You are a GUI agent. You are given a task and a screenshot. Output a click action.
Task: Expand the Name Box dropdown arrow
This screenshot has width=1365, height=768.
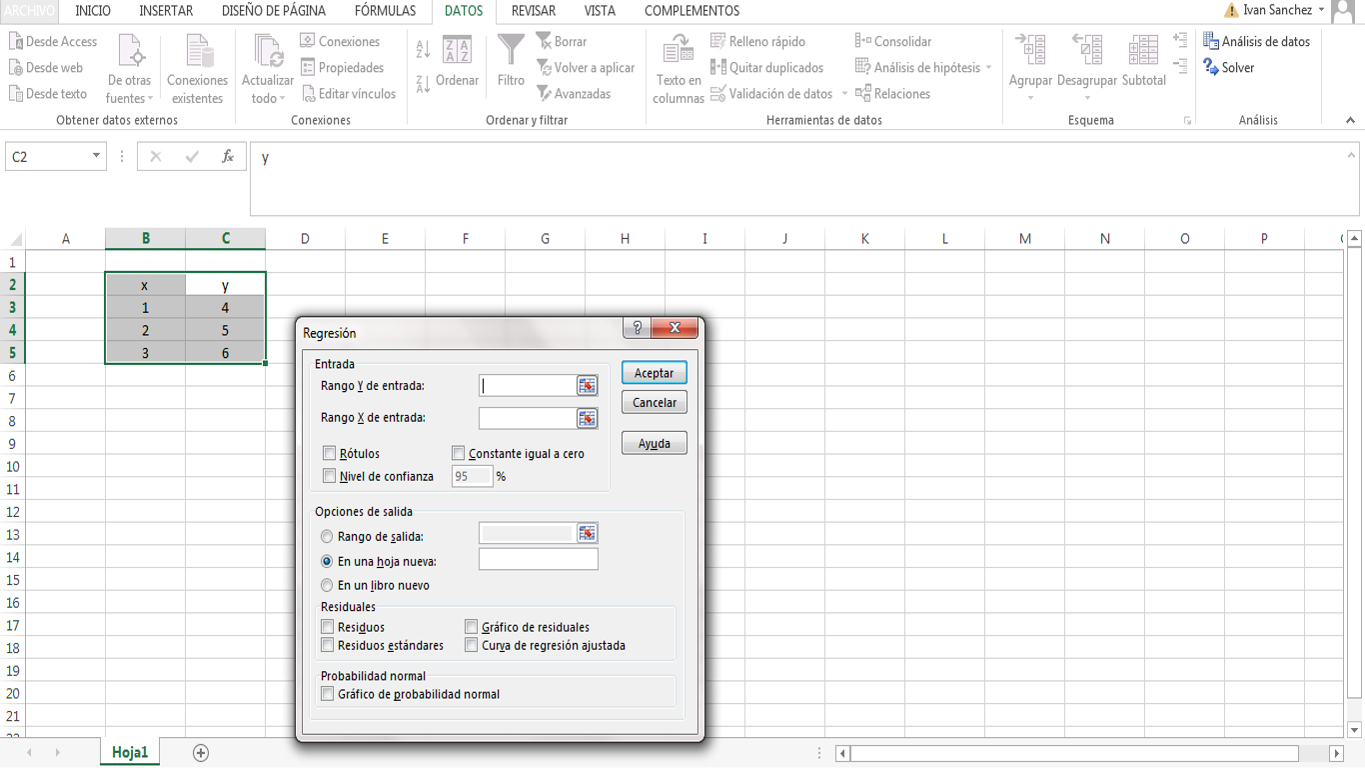96,156
